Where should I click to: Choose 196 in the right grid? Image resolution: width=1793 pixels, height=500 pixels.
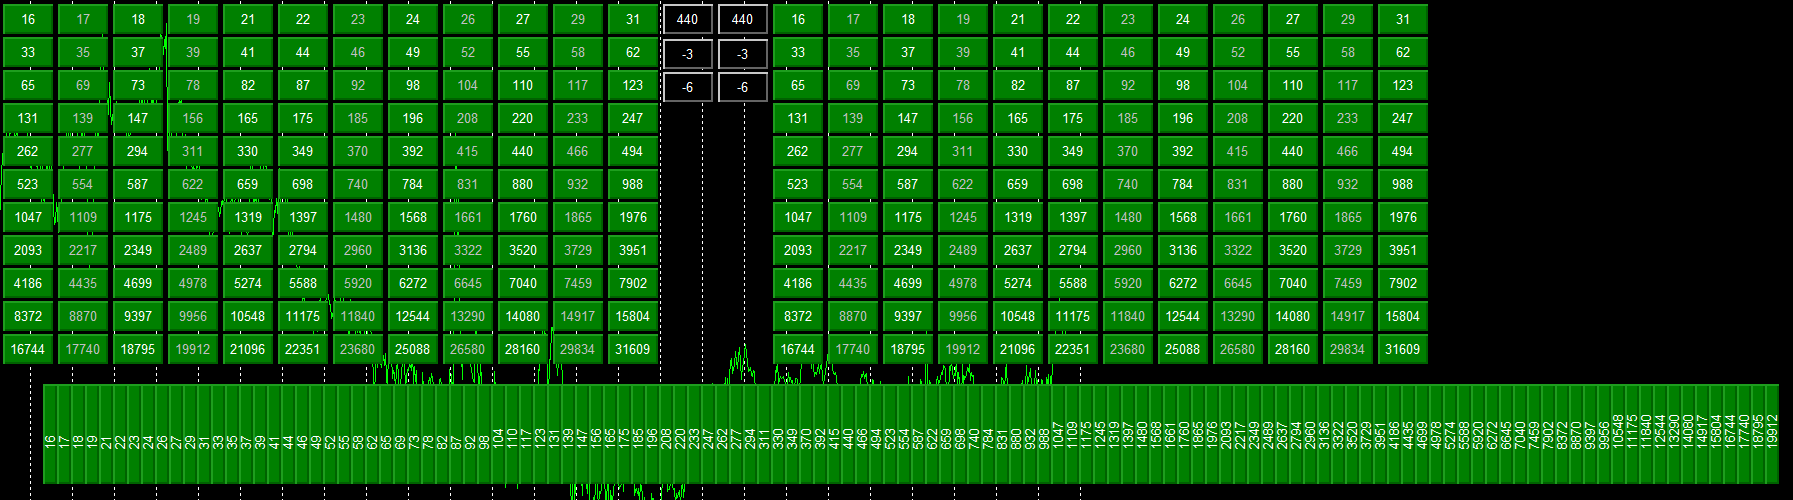click(1183, 118)
